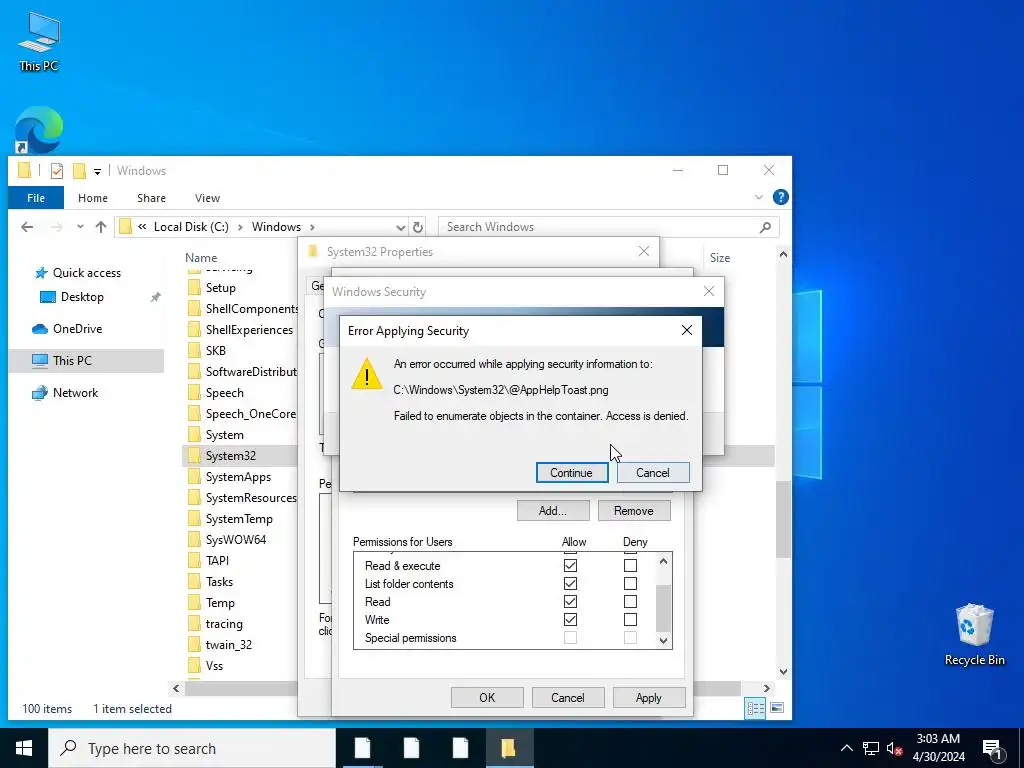
Task: Open Microsoft Edge desktop shortcut
Action: pos(39,130)
